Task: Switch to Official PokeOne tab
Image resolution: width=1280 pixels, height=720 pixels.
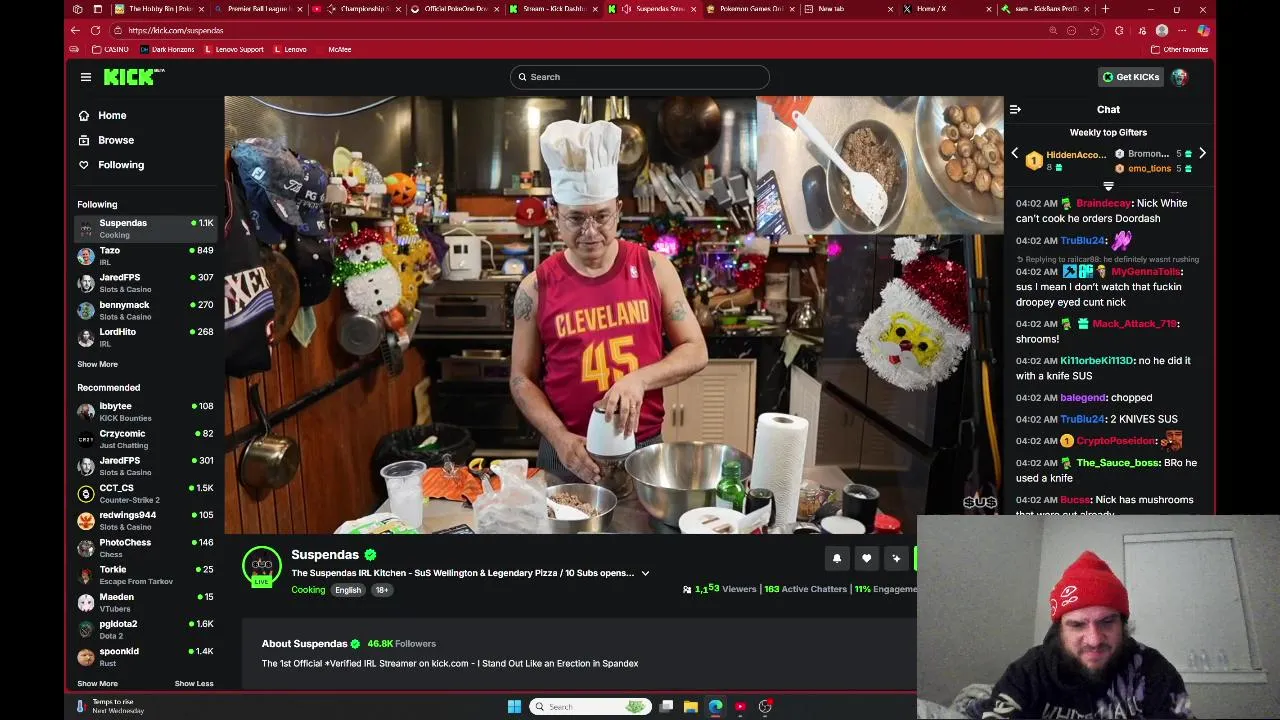Action: 454,9
